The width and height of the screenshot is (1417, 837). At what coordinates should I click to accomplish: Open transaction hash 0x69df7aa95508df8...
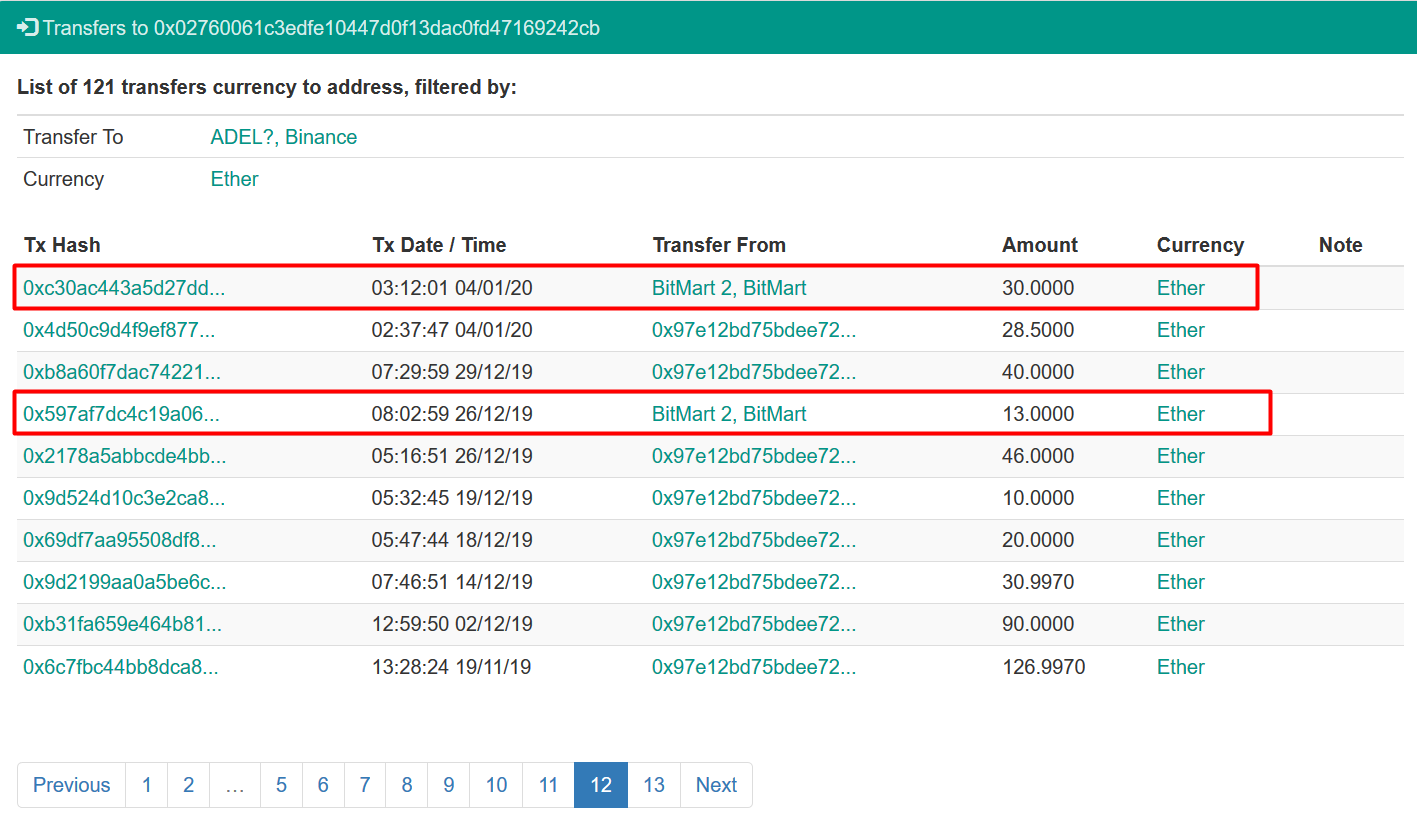(x=120, y=540)
